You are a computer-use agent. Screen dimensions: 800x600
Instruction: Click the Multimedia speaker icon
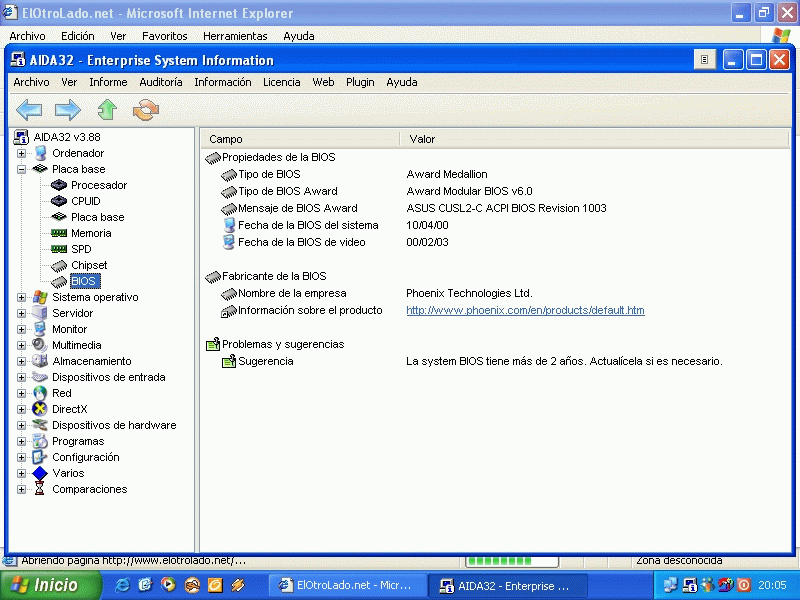[x=40, y=345]
